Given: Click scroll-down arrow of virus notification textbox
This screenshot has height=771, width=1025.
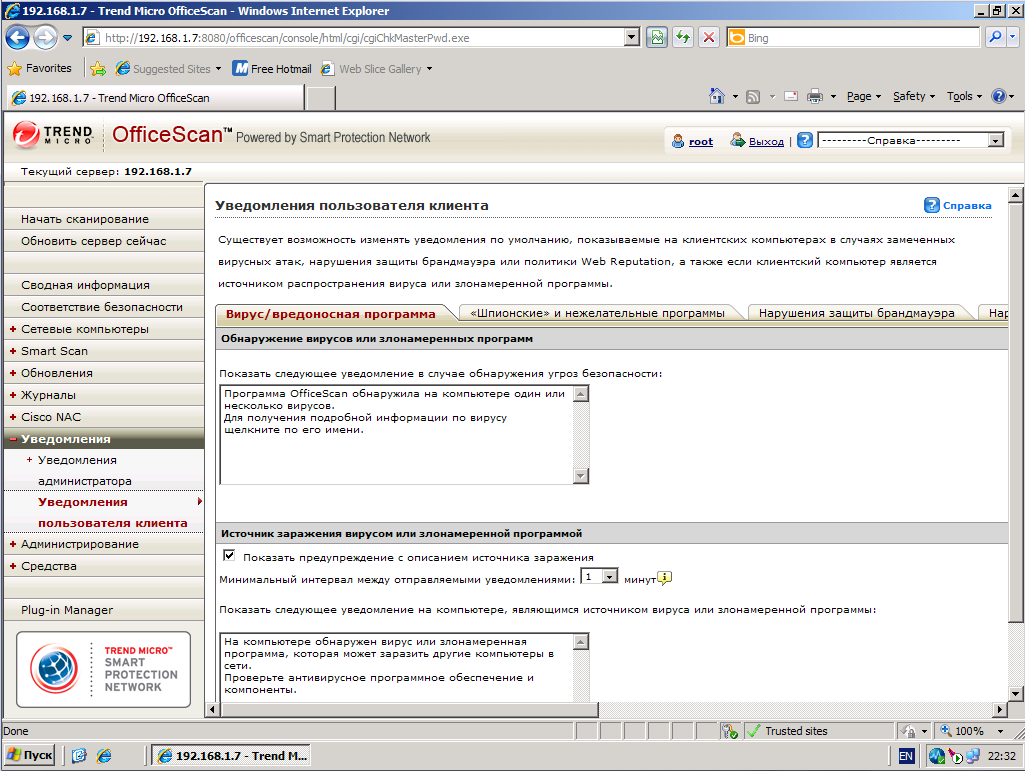Looking at the screenshot, I should (x=580, y=475).
